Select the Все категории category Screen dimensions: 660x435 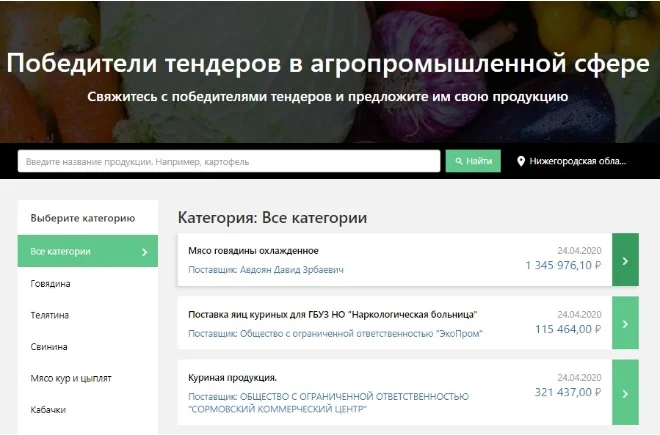(x=88, y=251)
